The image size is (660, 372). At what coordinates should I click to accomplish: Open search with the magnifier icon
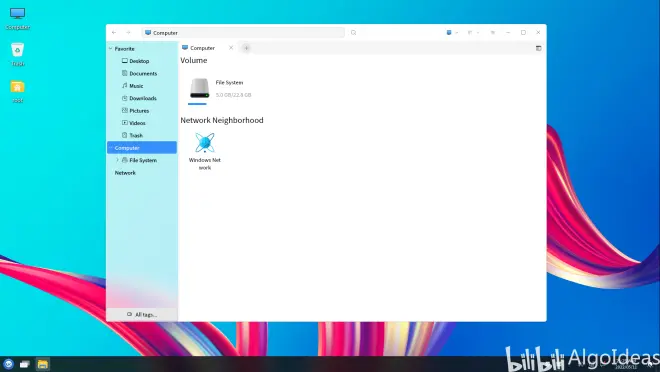(x=354, y=32)
